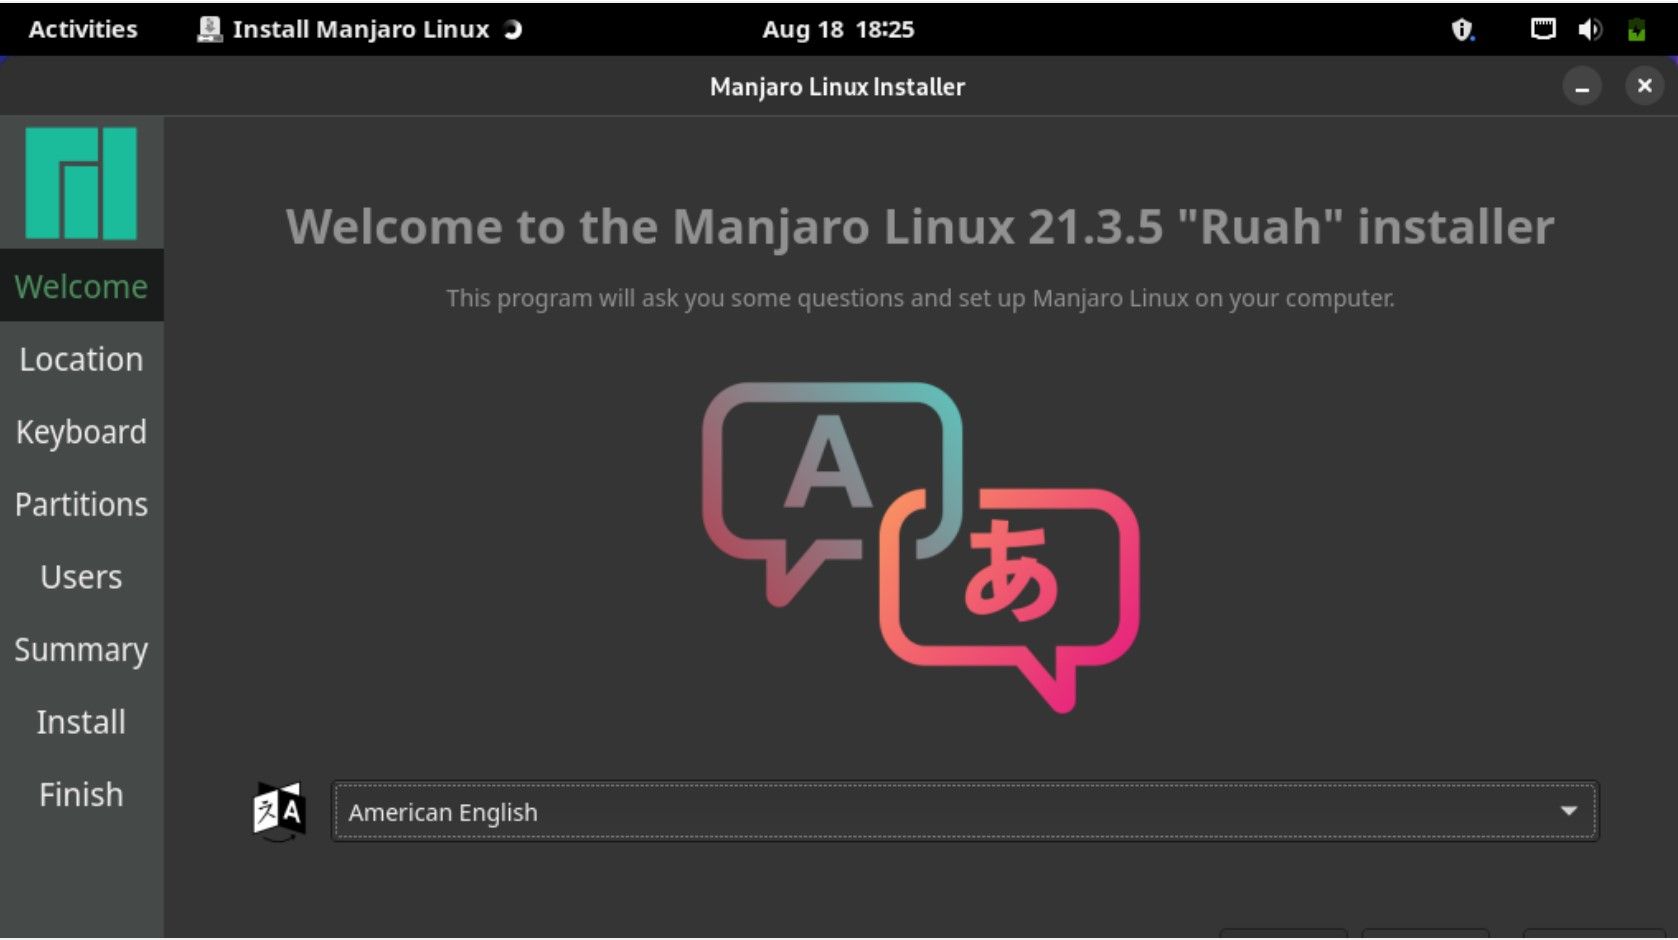The height and width of the screenshot is (940, 1678).
Task: Select the Users step in sidebar
Action: pos(81,577)
